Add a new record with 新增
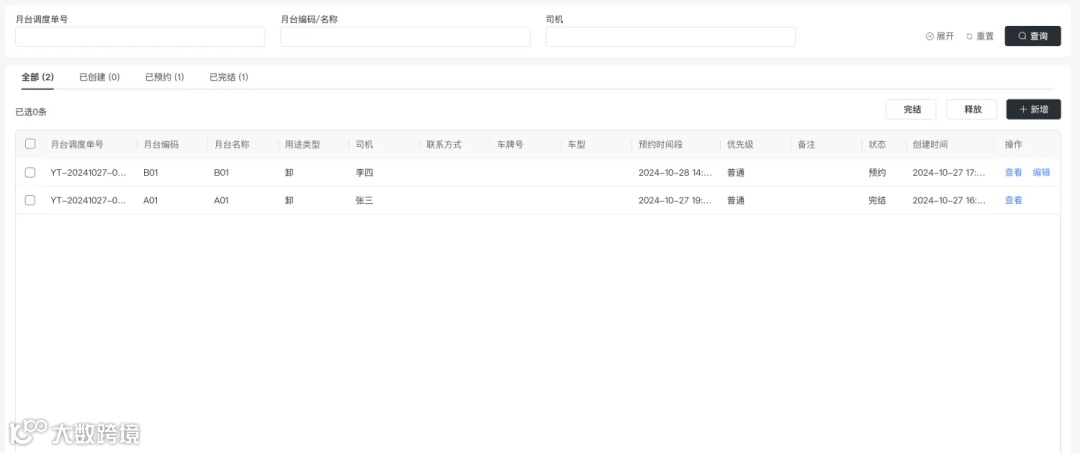This screenshot has width=1080, height=453. pos(1033,109)
